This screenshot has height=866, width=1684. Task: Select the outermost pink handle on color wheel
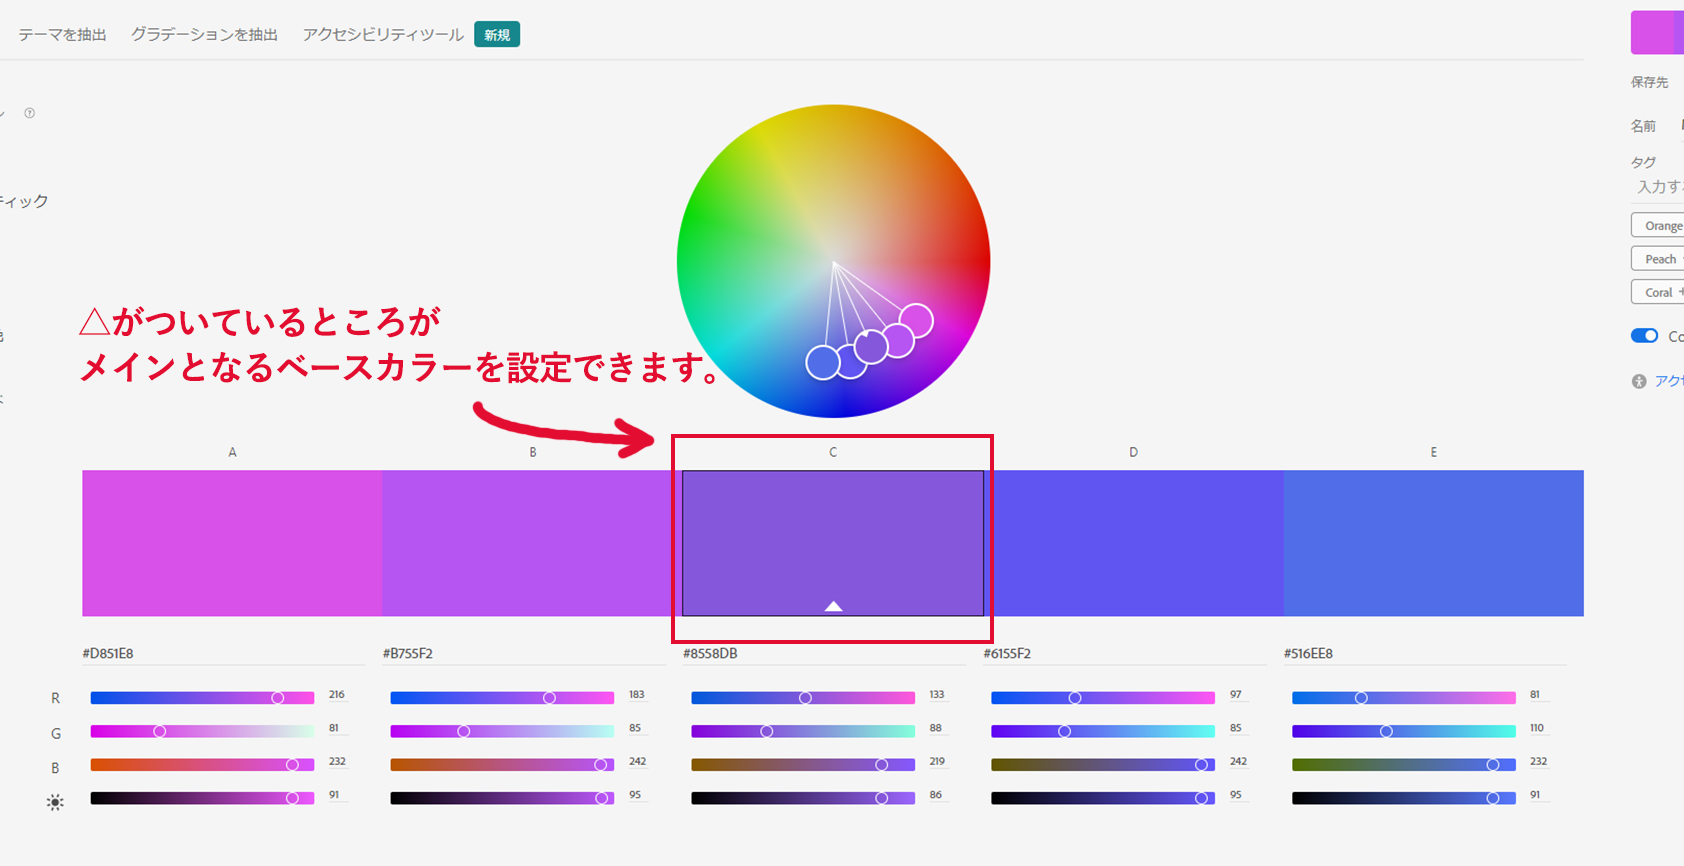point(916,321)
